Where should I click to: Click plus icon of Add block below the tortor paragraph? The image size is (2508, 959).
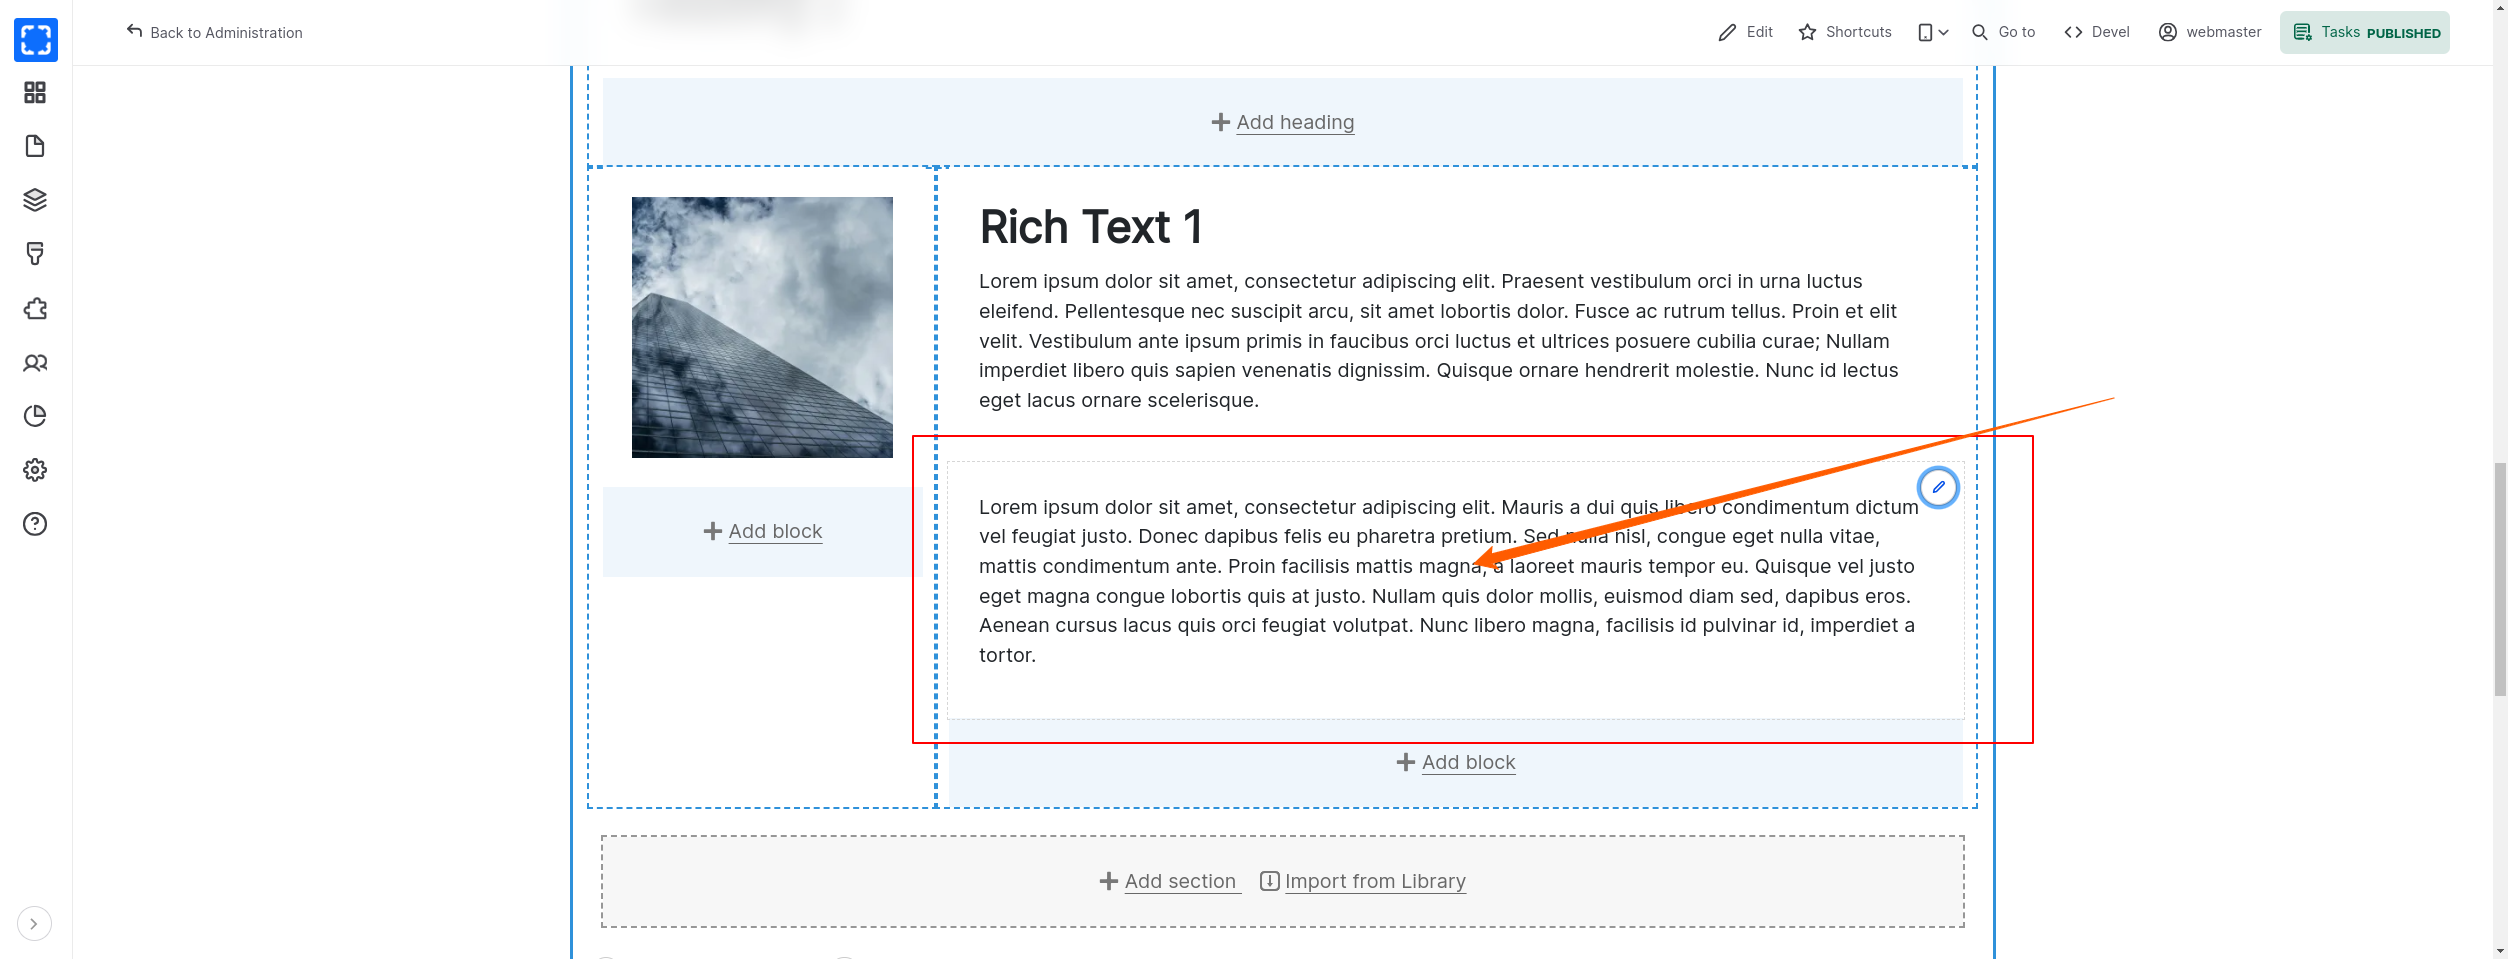click(1405, 762)
